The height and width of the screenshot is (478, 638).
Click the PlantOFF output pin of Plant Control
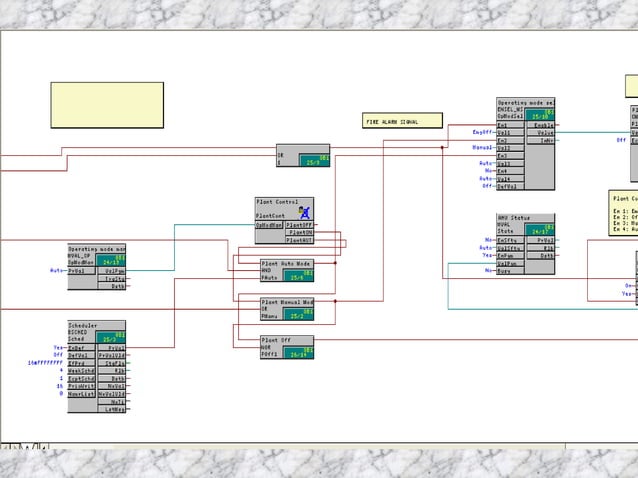[299, 225]
